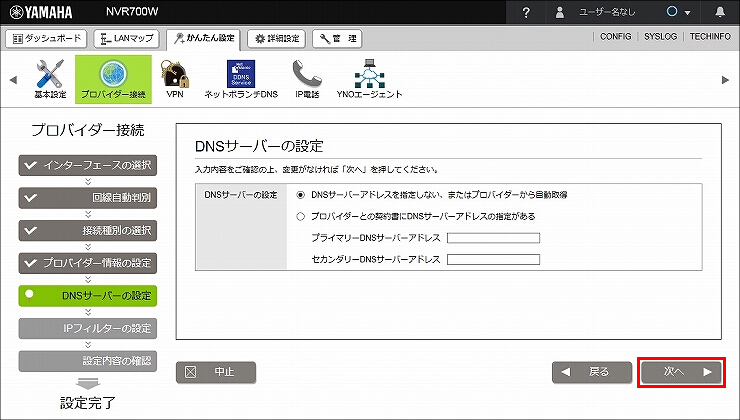Open the SYSLOG link
Screen dimensions: 740x420
point(660,36)
